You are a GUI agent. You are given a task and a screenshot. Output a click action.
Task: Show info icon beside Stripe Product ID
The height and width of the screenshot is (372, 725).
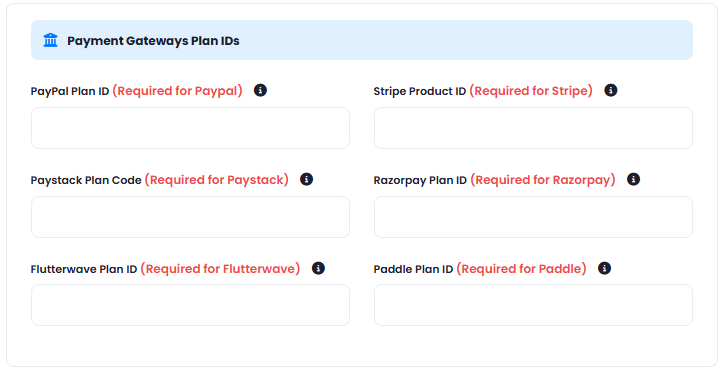[x=611, y=90]
